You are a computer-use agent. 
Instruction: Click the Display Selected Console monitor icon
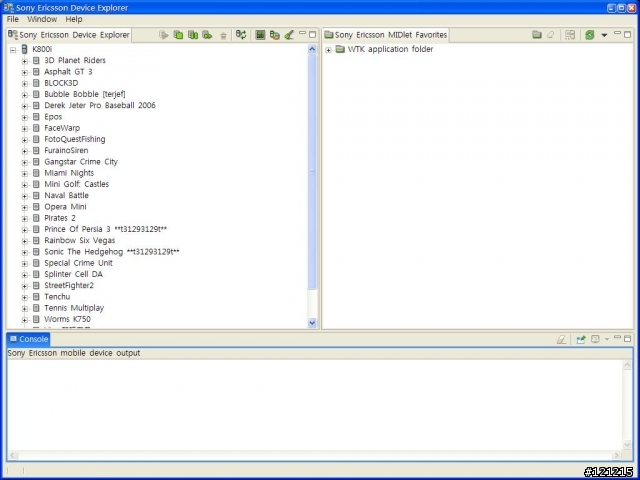pyautogui.click(x=596, y=339)
